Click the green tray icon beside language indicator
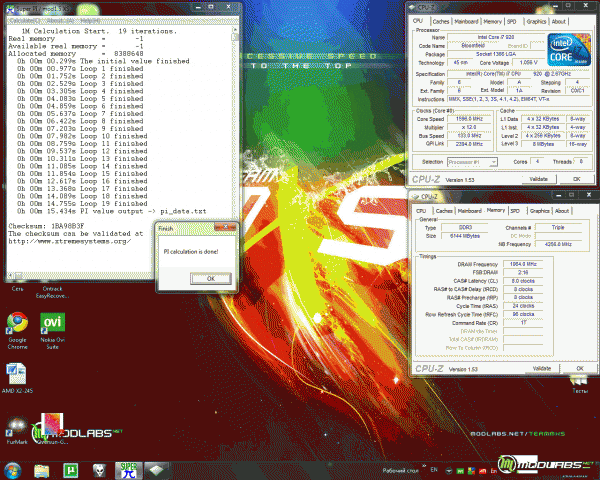The height and width of the screenshot is (480, 600). pos(460,471)
